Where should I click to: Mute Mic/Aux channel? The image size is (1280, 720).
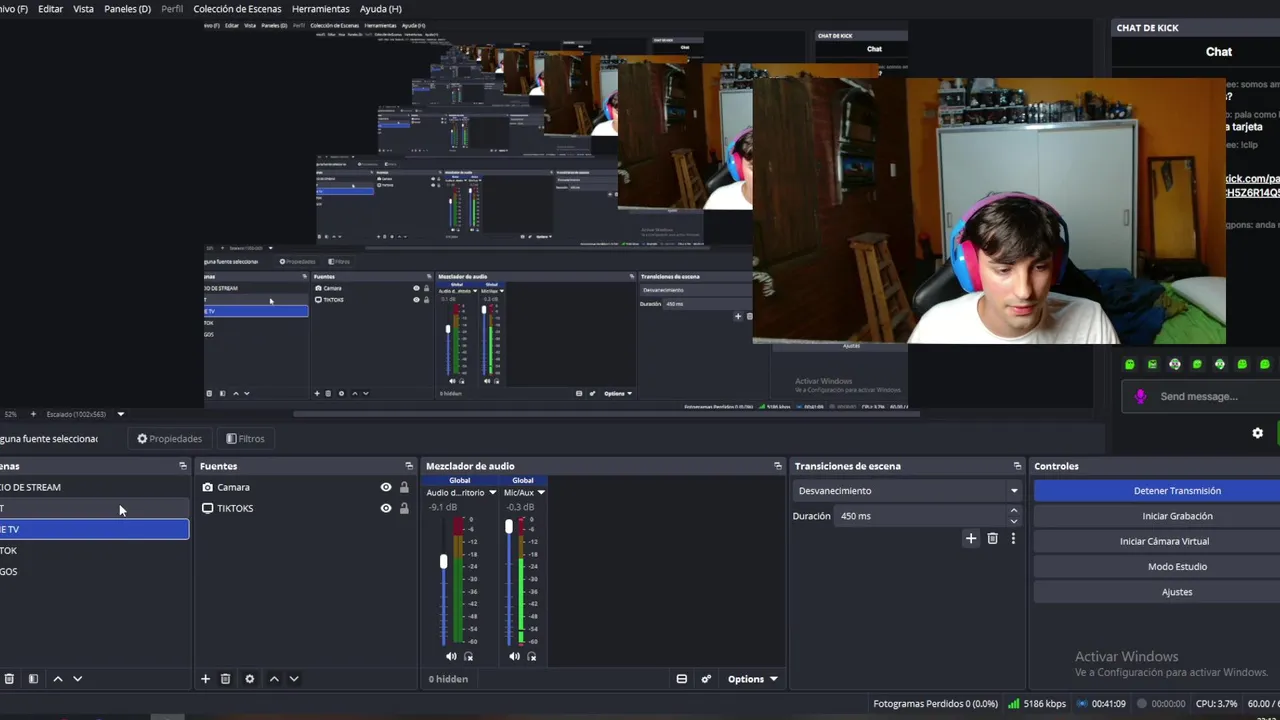coord(514,656)
